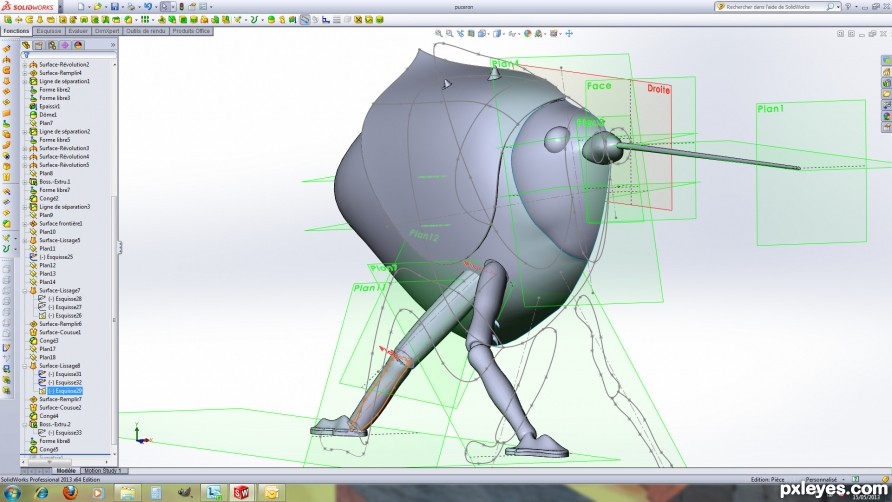Screen dimensions: 892x502
Task: Collapse the Surface-Lissage8 tree node
Action: click(x=25, y=366)
